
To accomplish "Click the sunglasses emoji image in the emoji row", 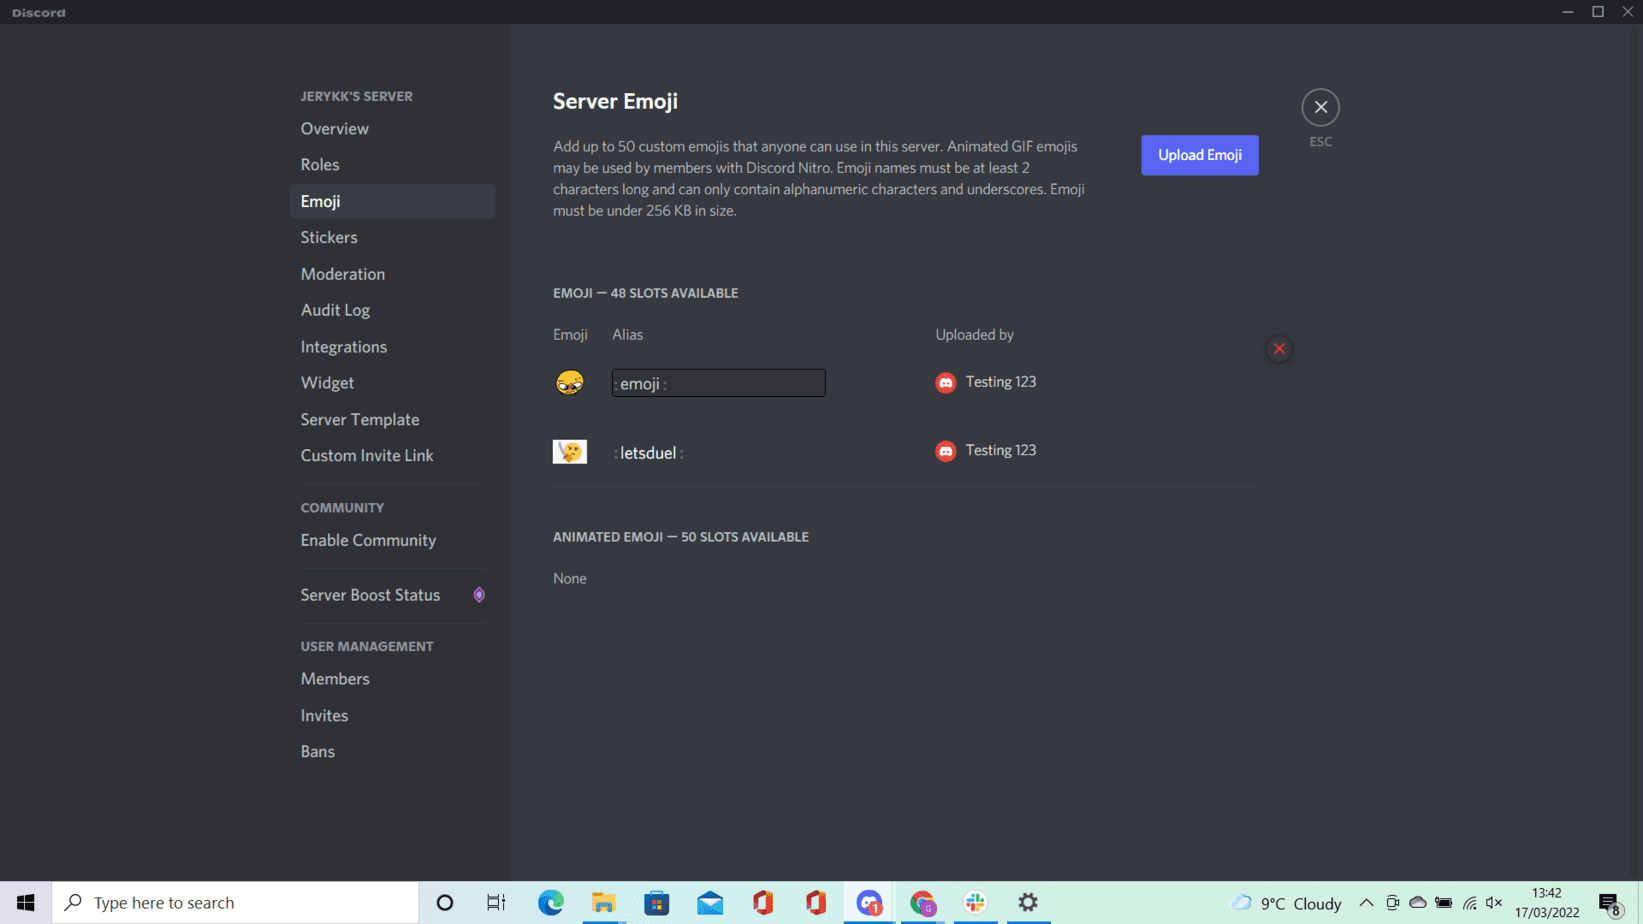I will [569, 382].
